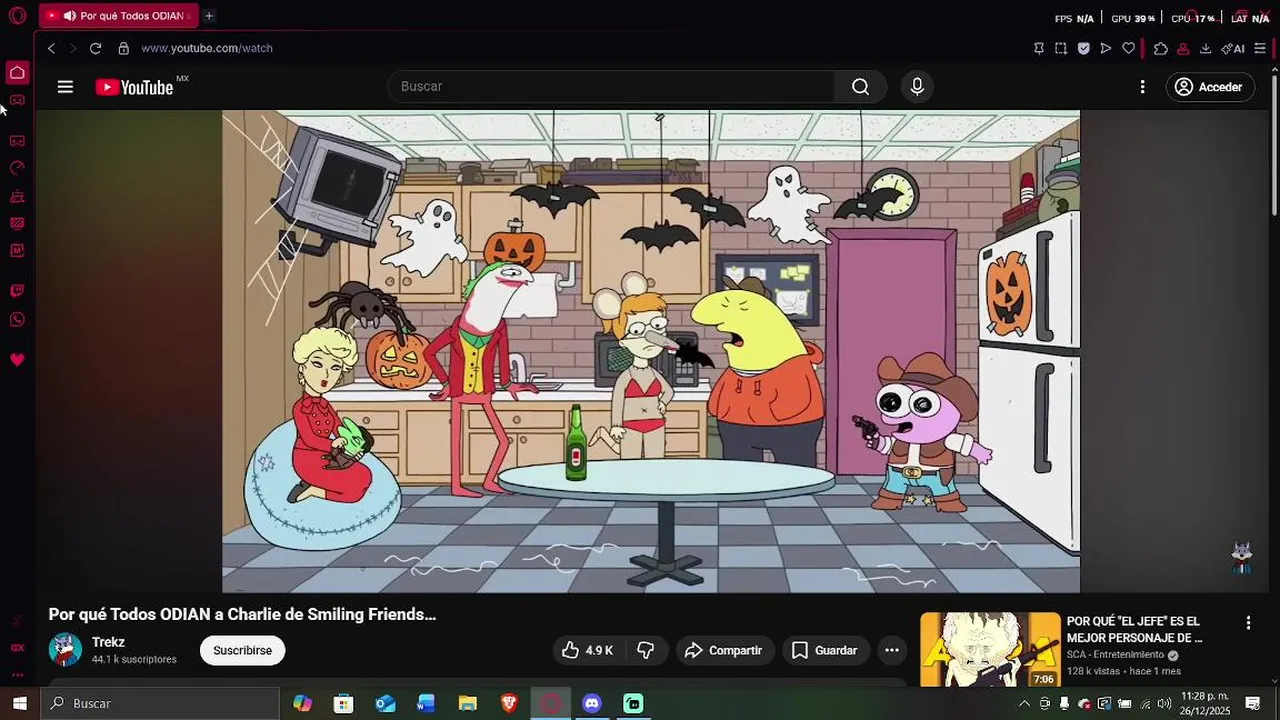Open options for the recommended video 'EL JEFE'
Image resolution: width=1280 pixels, height=720 pixels.
[x=1248, y=623]
